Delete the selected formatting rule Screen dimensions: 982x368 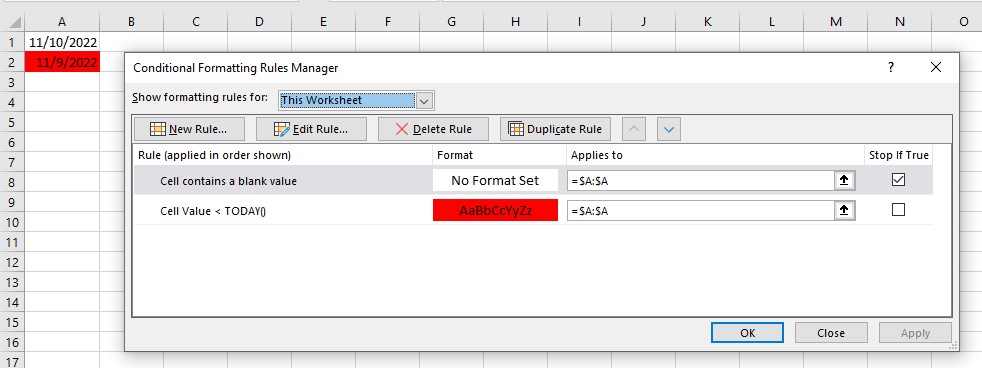point(433,130)
